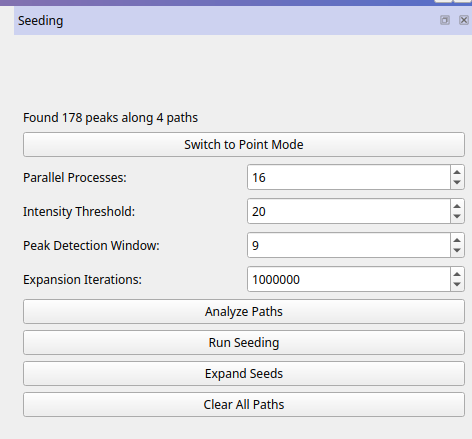Decrease Parallel Processes with down arrow
Image resolution: width=472 pixels, height=439 pixels.
(x=457, y=183)
